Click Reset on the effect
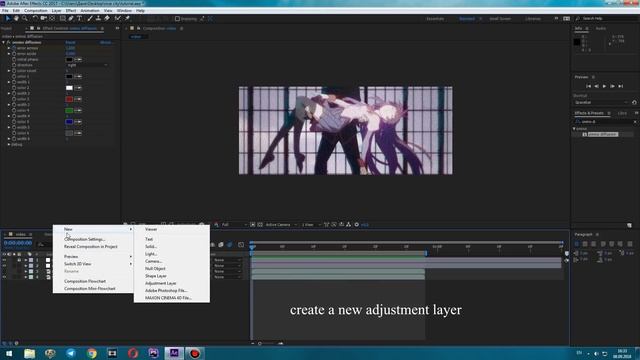The image size is (640, 360). tap(71, 42)
